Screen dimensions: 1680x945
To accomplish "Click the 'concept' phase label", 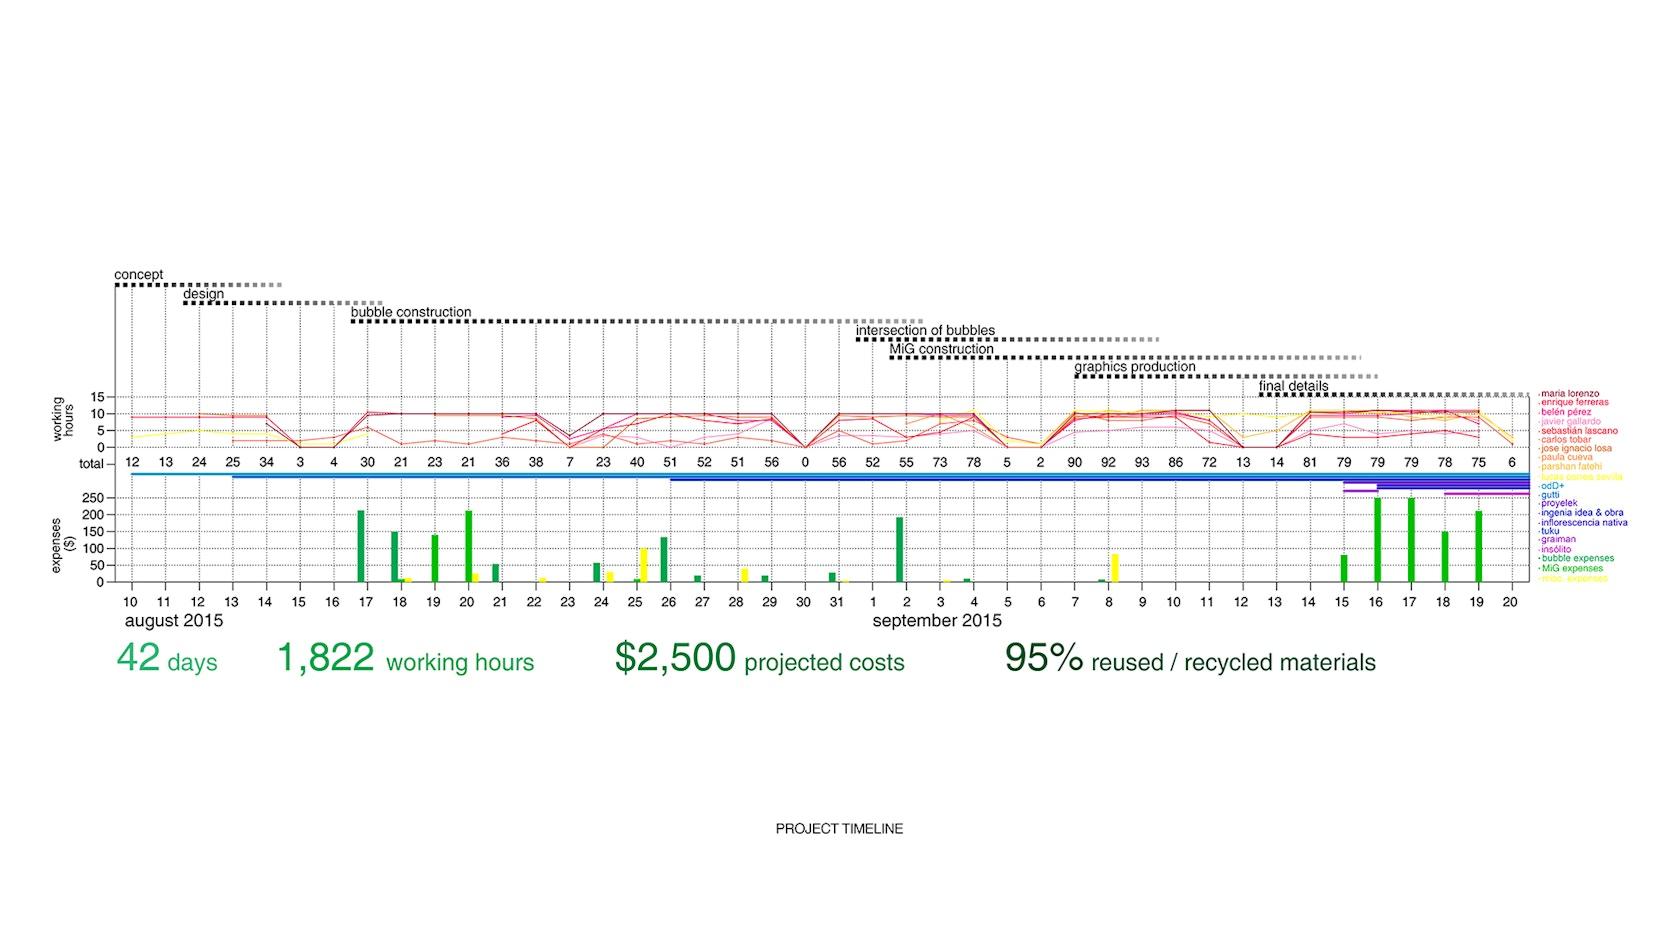I will tap(139, 275).
